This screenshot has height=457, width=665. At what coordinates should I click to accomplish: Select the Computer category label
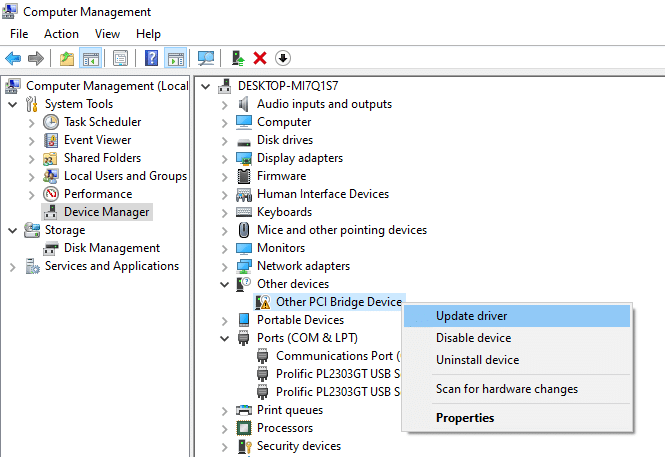tap(284, 122)
